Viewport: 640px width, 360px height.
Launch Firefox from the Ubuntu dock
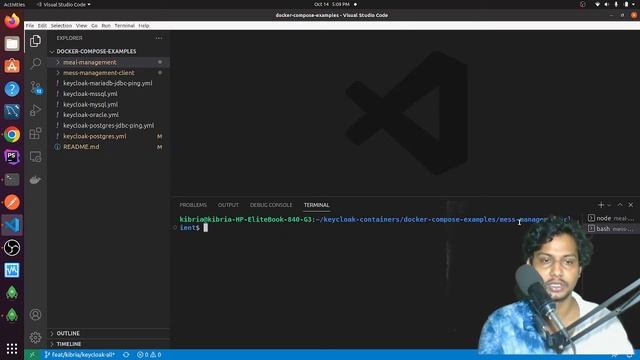point(12,20)
